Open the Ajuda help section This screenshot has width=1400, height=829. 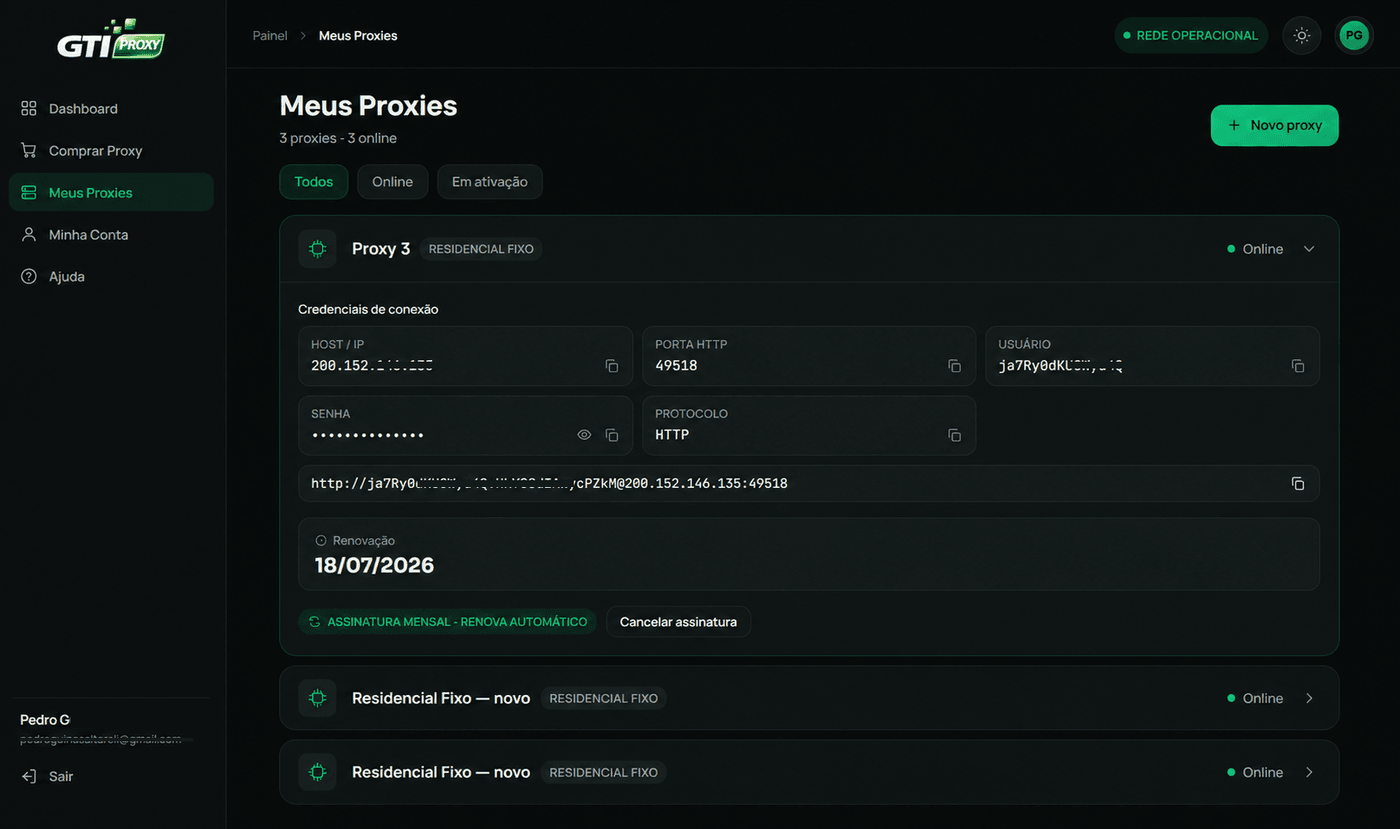pyautogui.click(x=111, y=276)
